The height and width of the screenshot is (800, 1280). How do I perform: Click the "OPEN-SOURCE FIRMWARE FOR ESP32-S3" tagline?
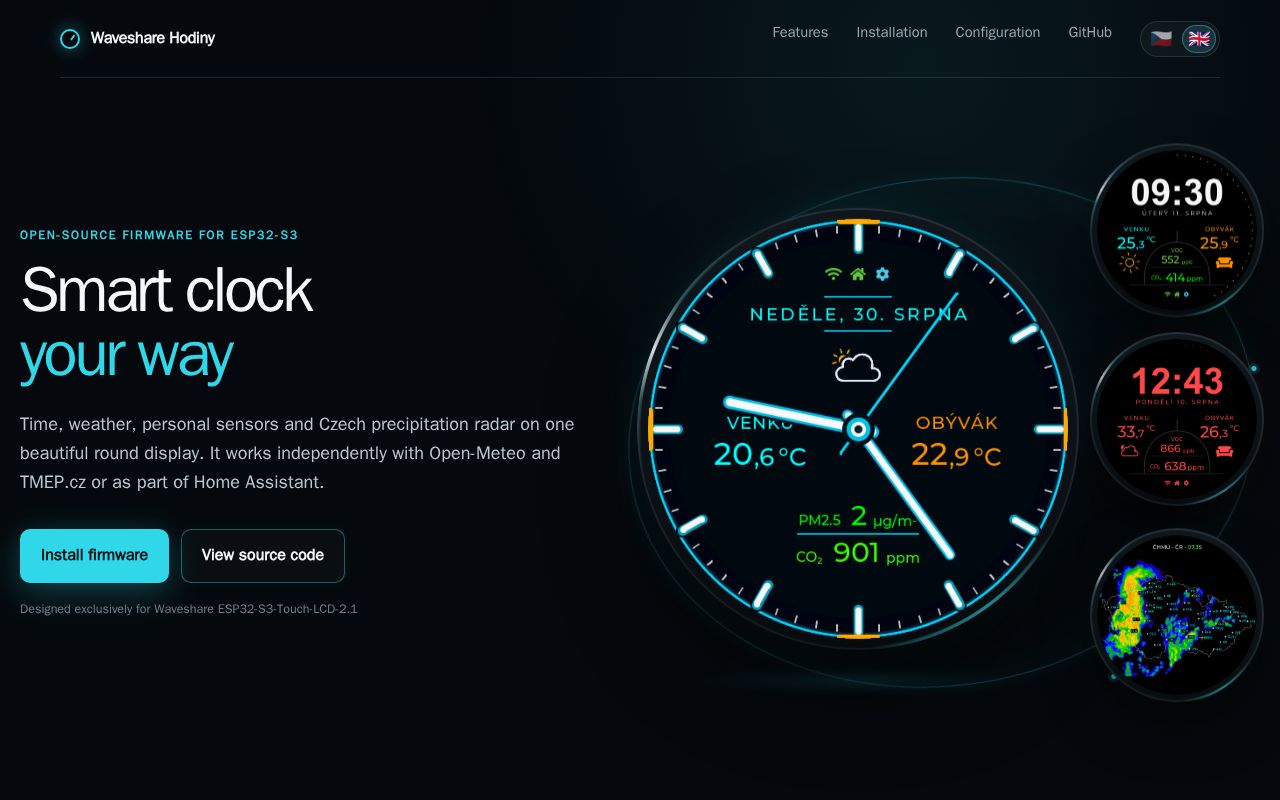[159, 235]
